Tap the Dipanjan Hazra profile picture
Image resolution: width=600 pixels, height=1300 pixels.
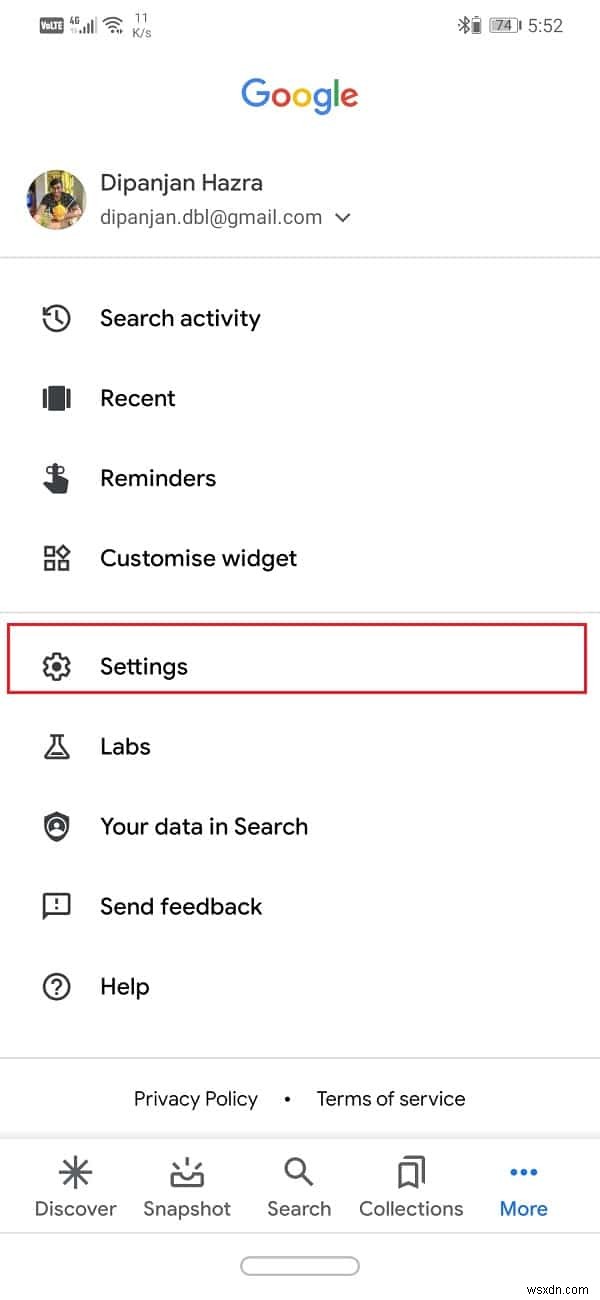56,200
